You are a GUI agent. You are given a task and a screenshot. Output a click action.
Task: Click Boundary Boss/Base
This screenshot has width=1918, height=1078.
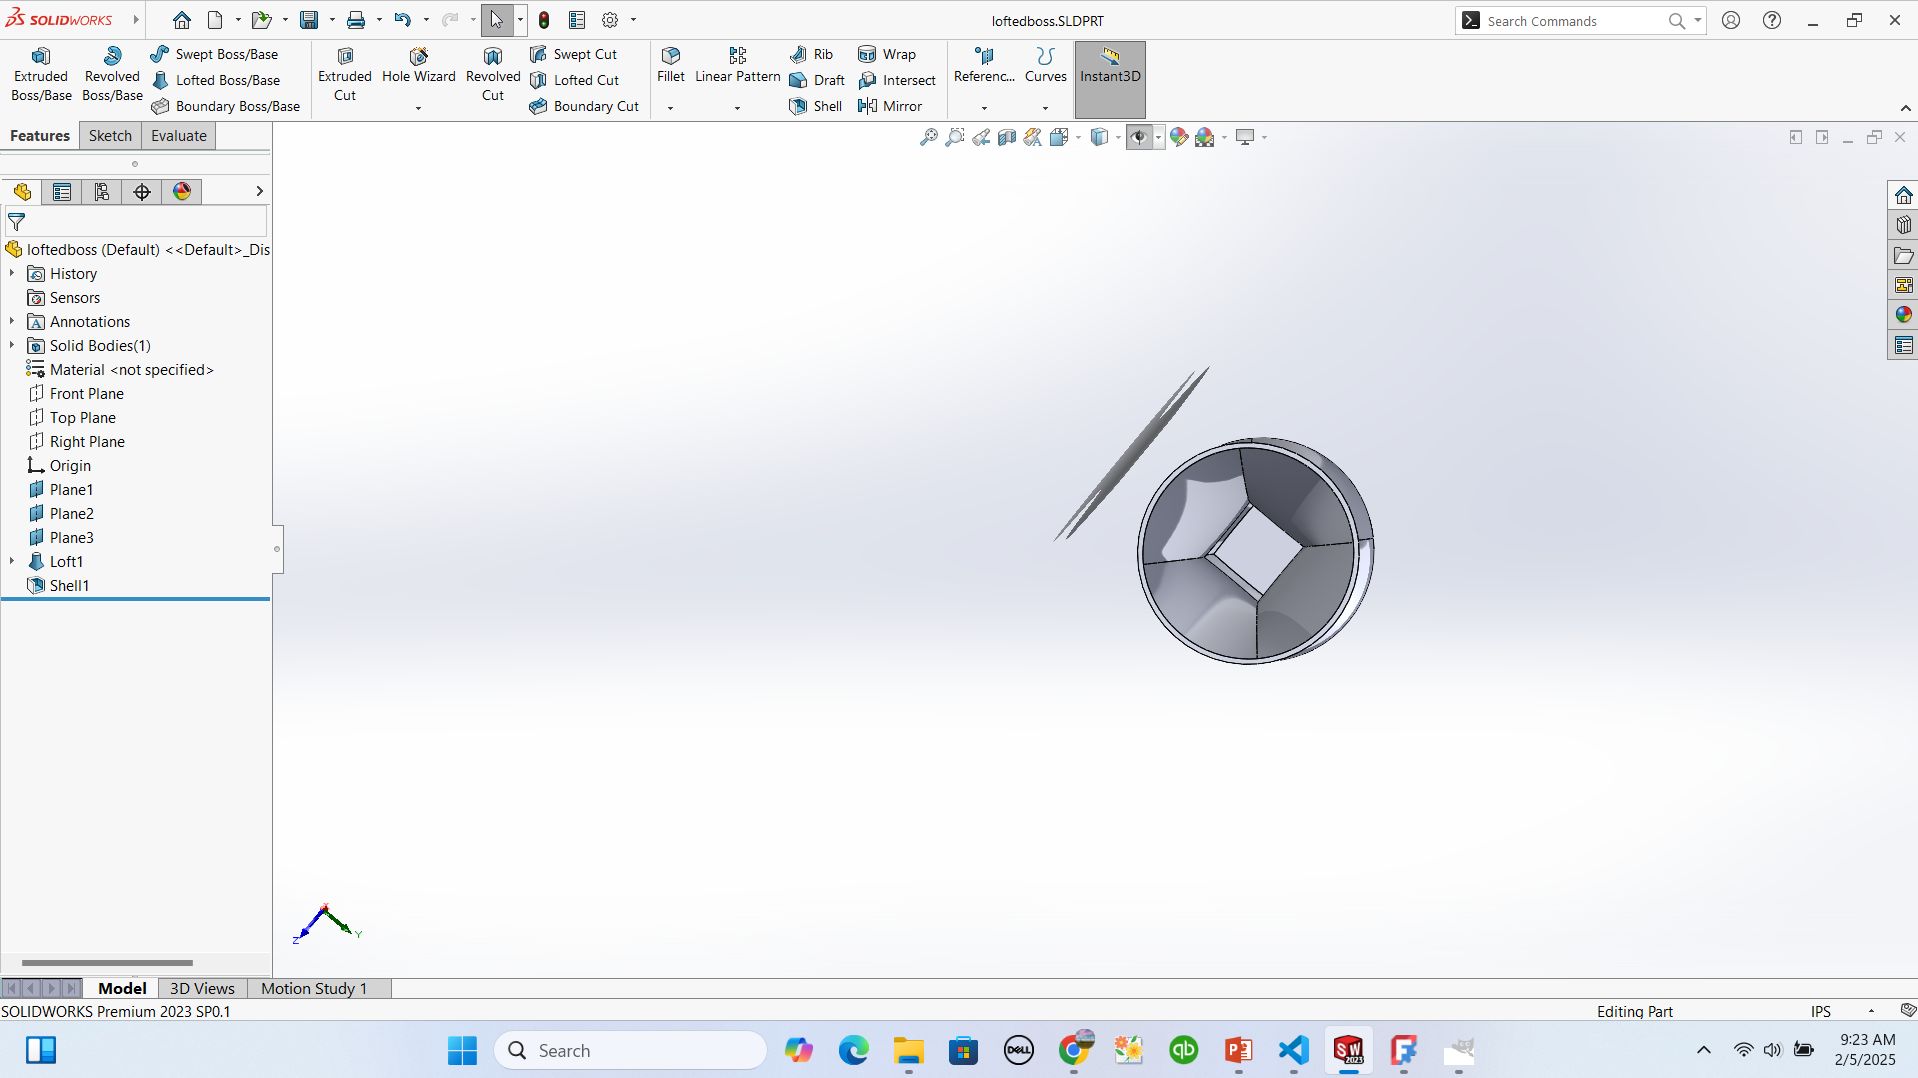[x=225, y=106]
